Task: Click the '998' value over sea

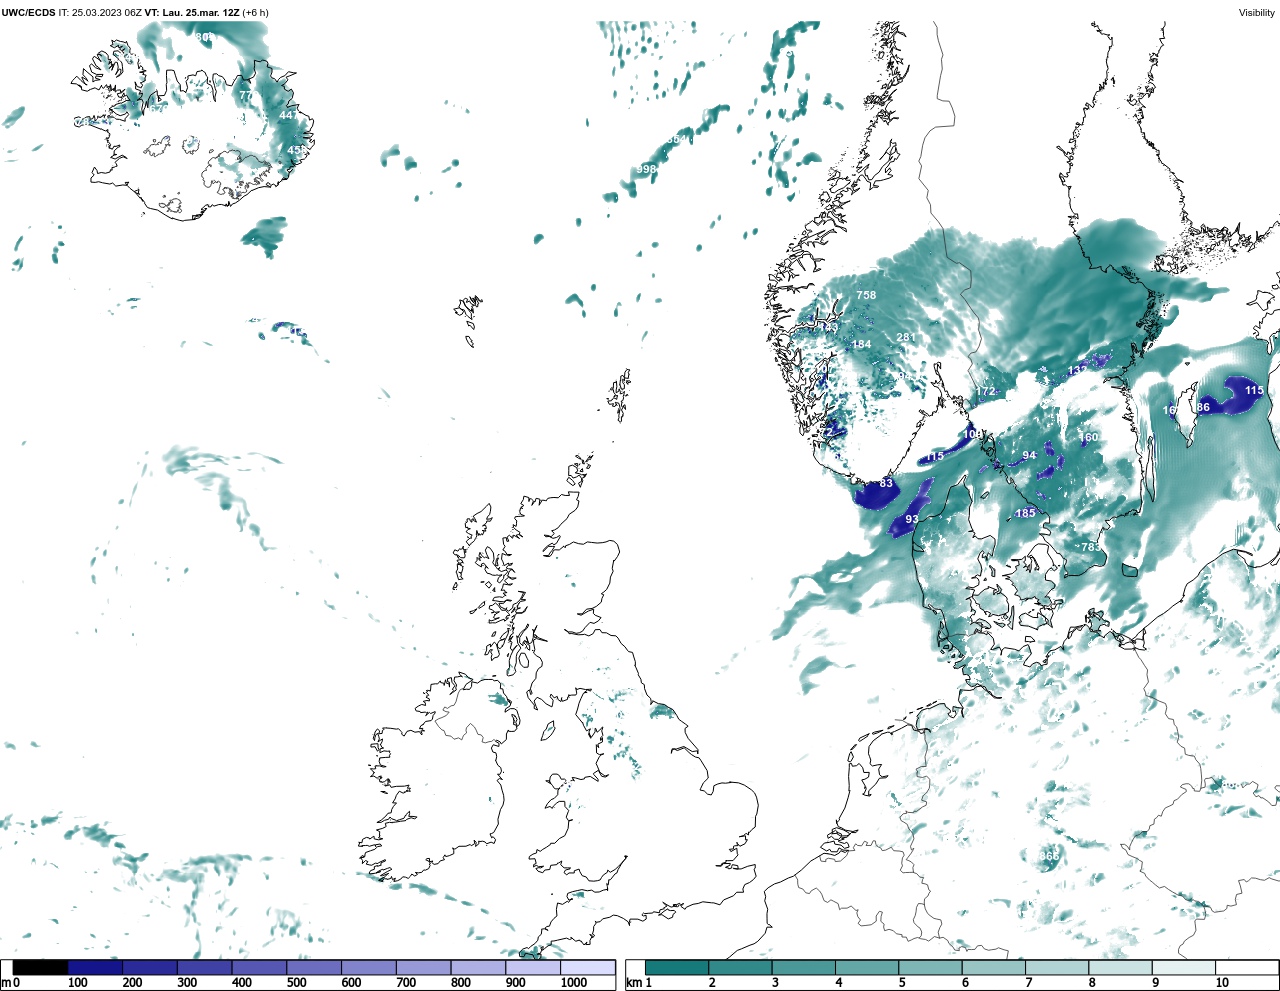Action: 646,169
